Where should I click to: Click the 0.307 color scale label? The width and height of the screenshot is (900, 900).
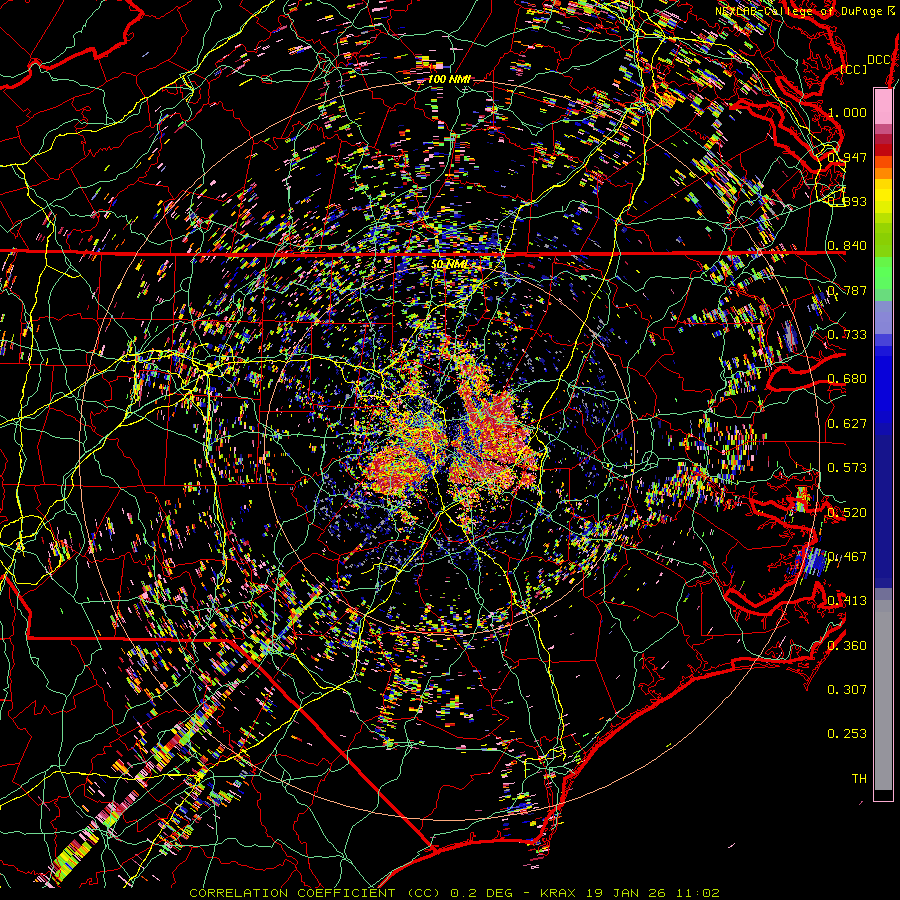point(847,690)
